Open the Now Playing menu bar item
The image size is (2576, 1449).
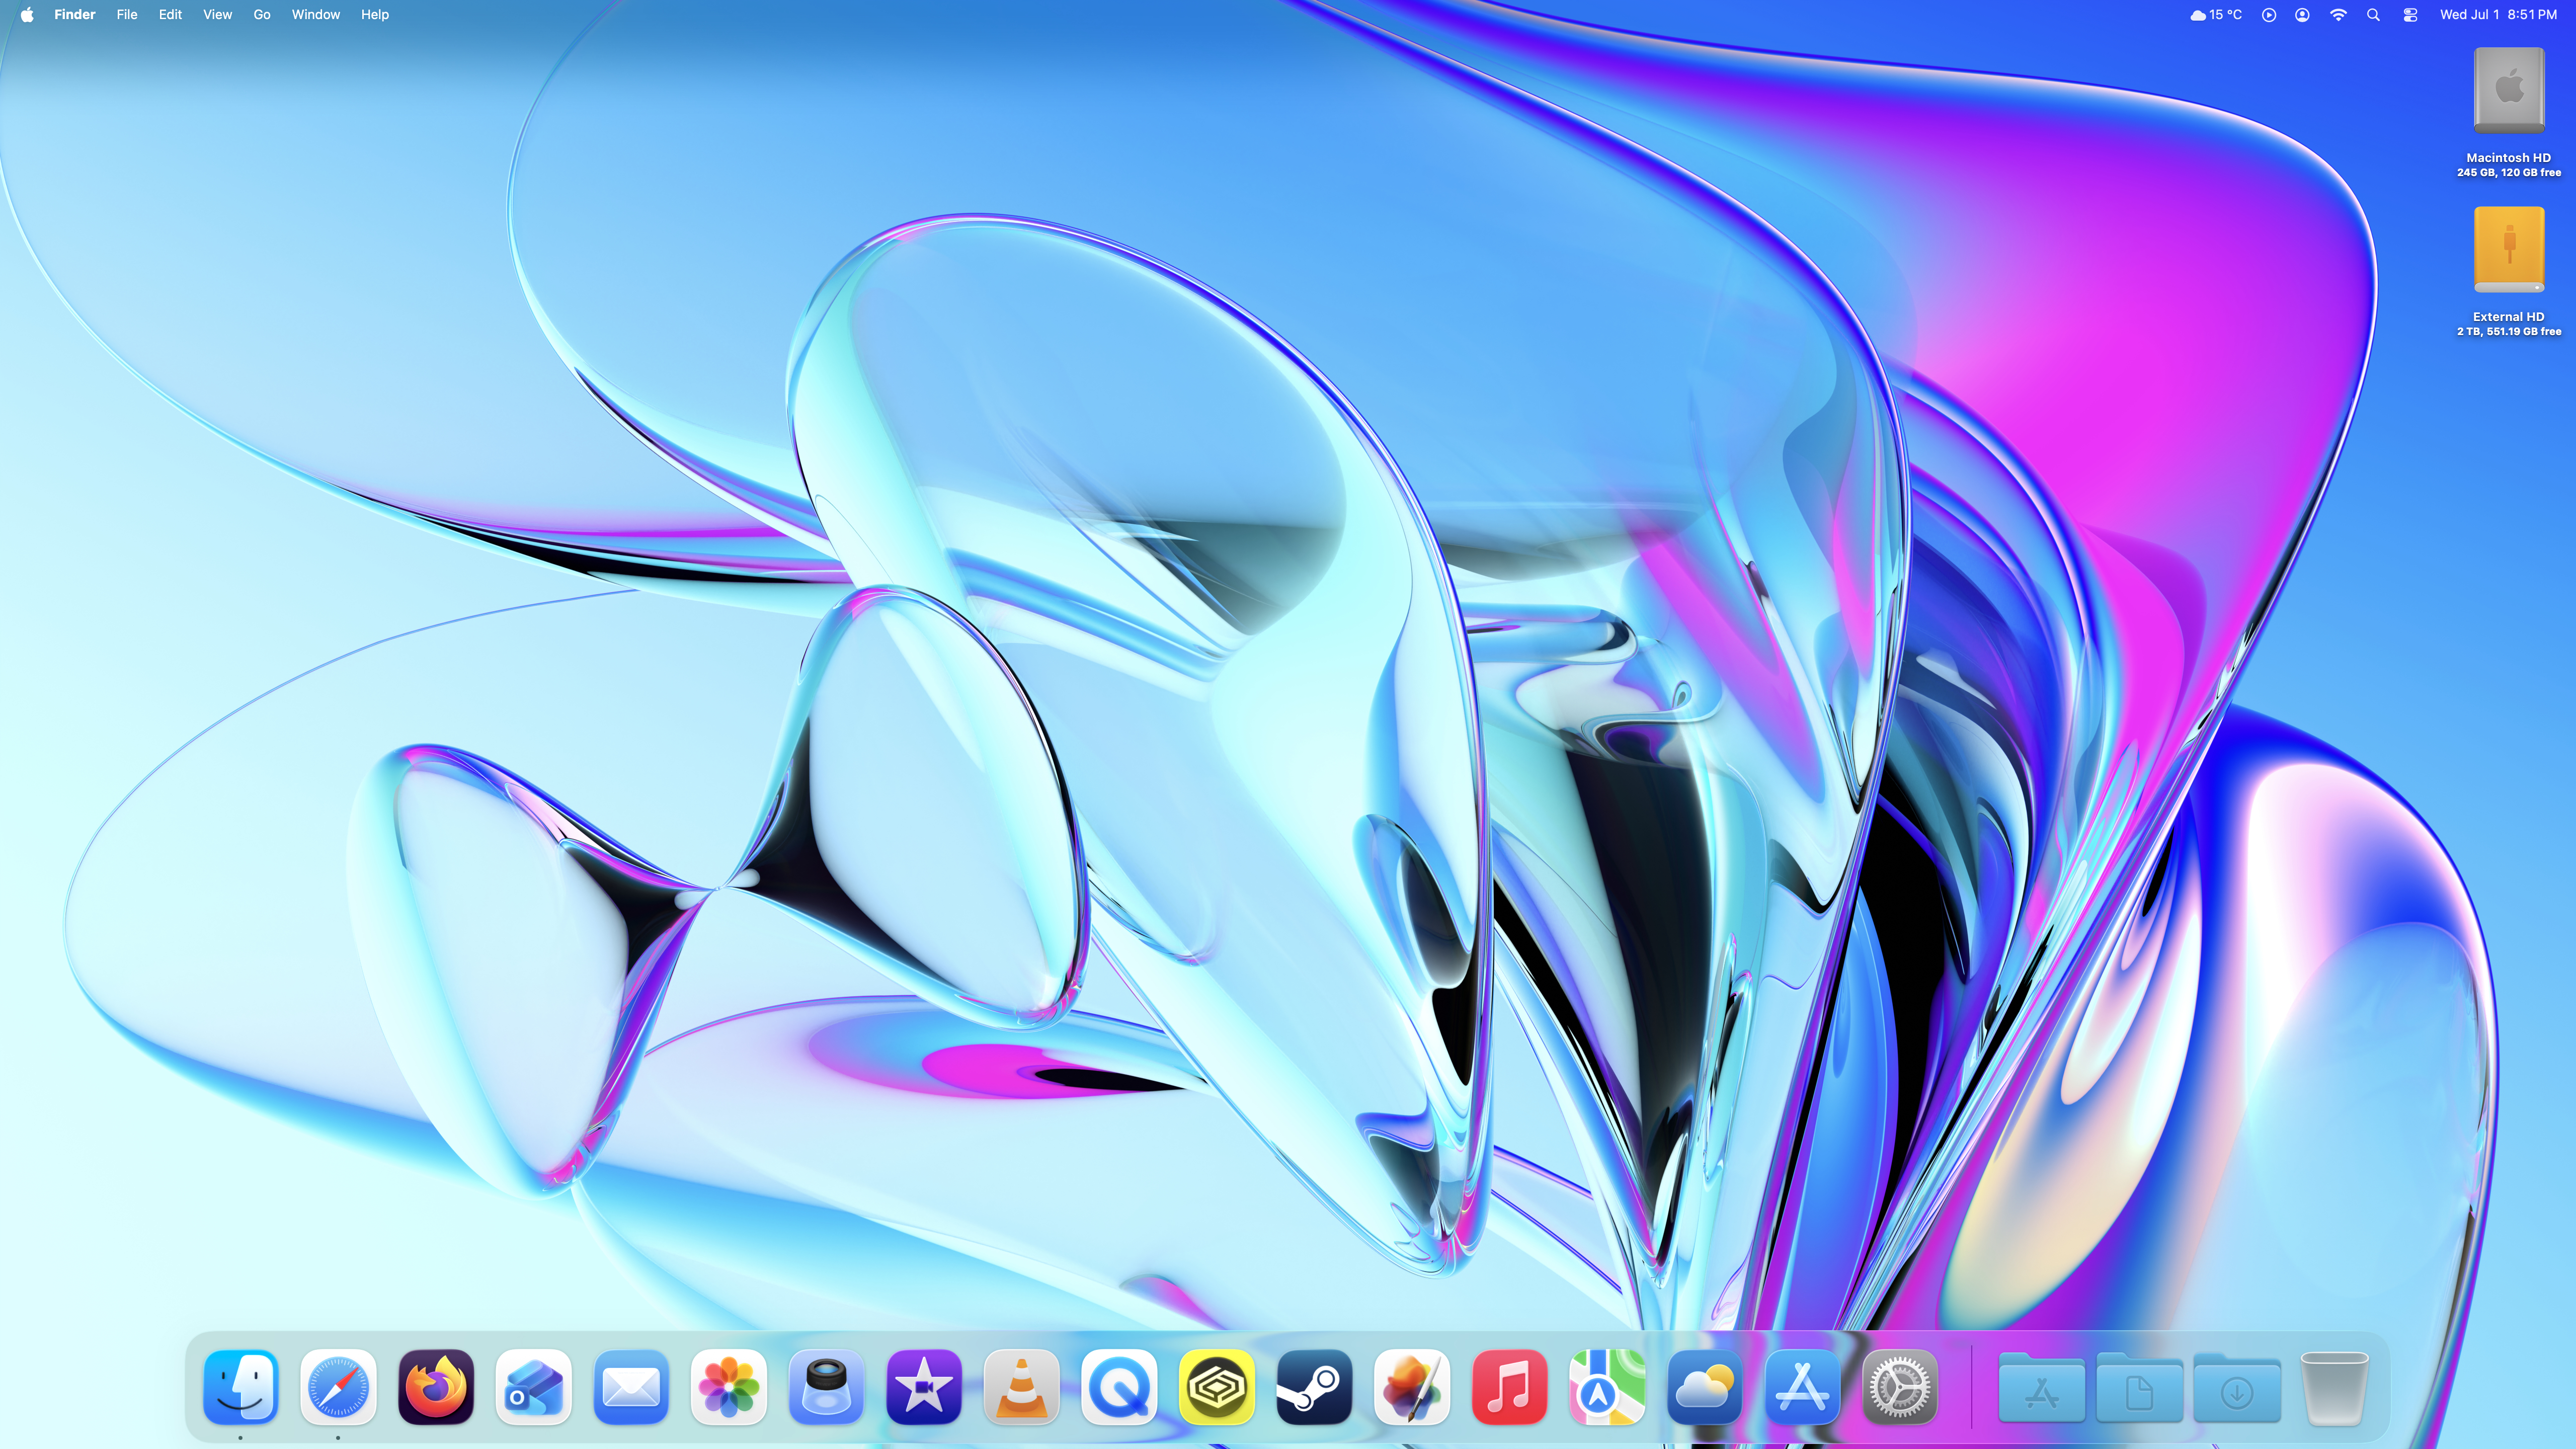pyautogui.click(x=2269, y=15)
